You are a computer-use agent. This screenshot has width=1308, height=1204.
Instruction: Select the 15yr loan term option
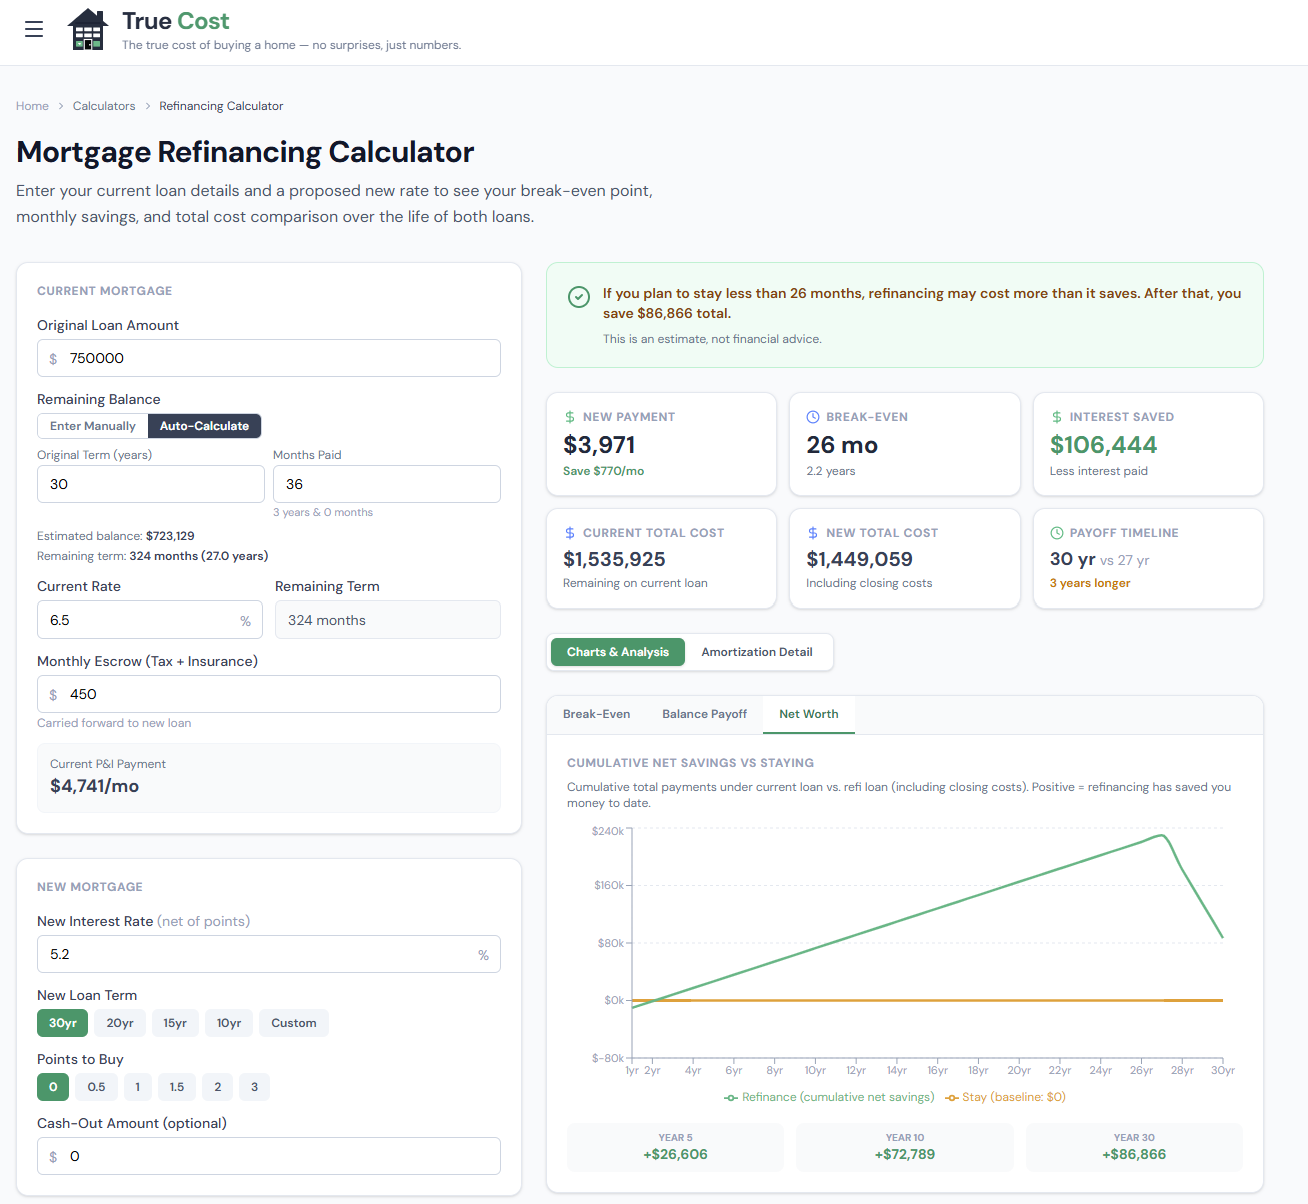pos(175,1023)
